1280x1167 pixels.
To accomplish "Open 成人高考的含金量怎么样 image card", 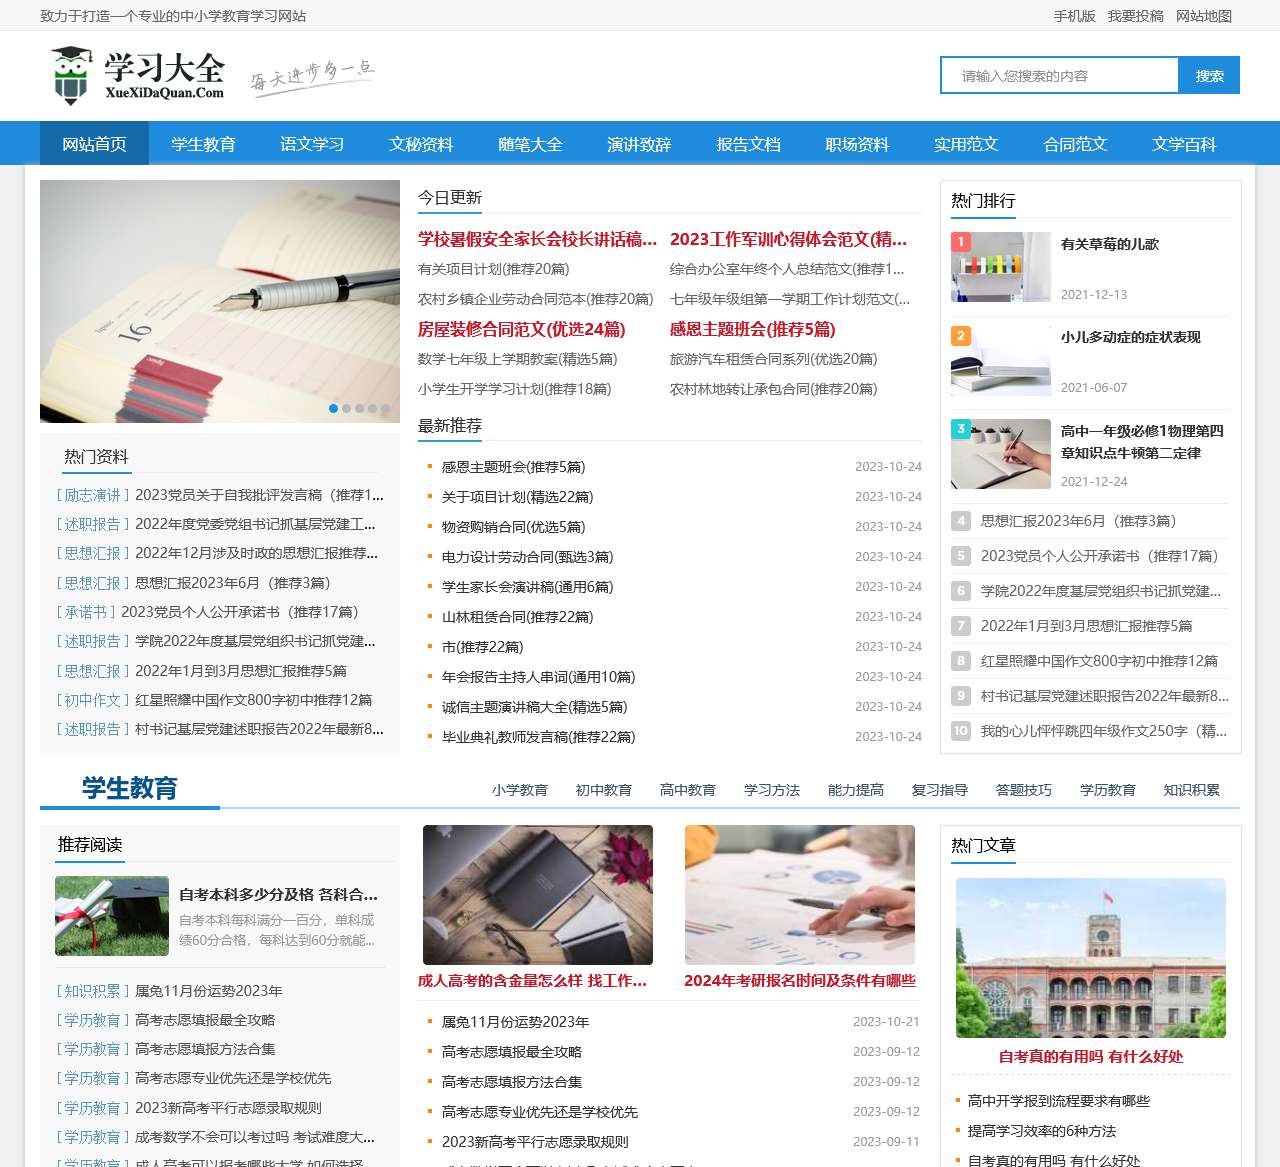I will tap(538, 895).
